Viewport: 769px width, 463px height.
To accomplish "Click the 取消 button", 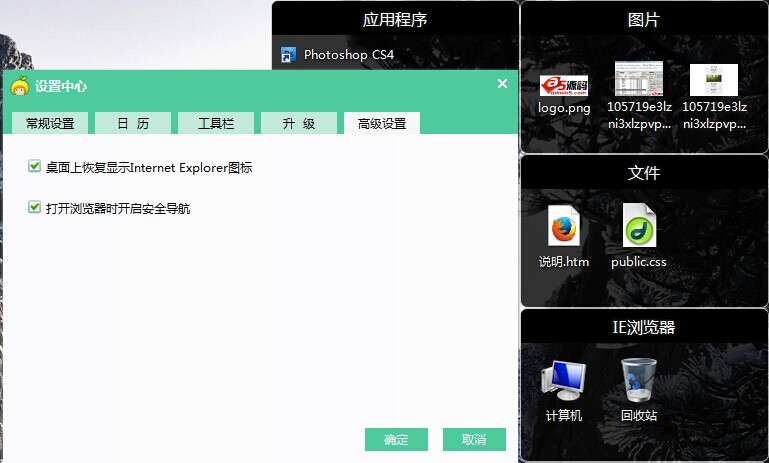I will point(474,439).
